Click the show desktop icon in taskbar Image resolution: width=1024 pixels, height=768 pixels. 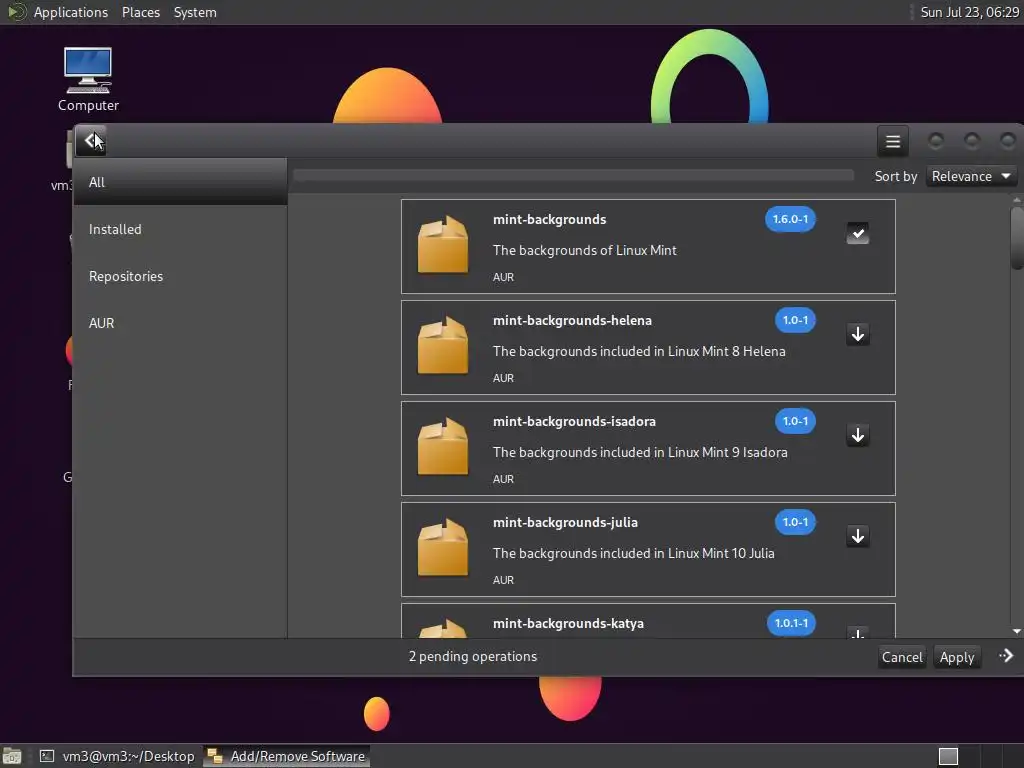coord(11,756)
